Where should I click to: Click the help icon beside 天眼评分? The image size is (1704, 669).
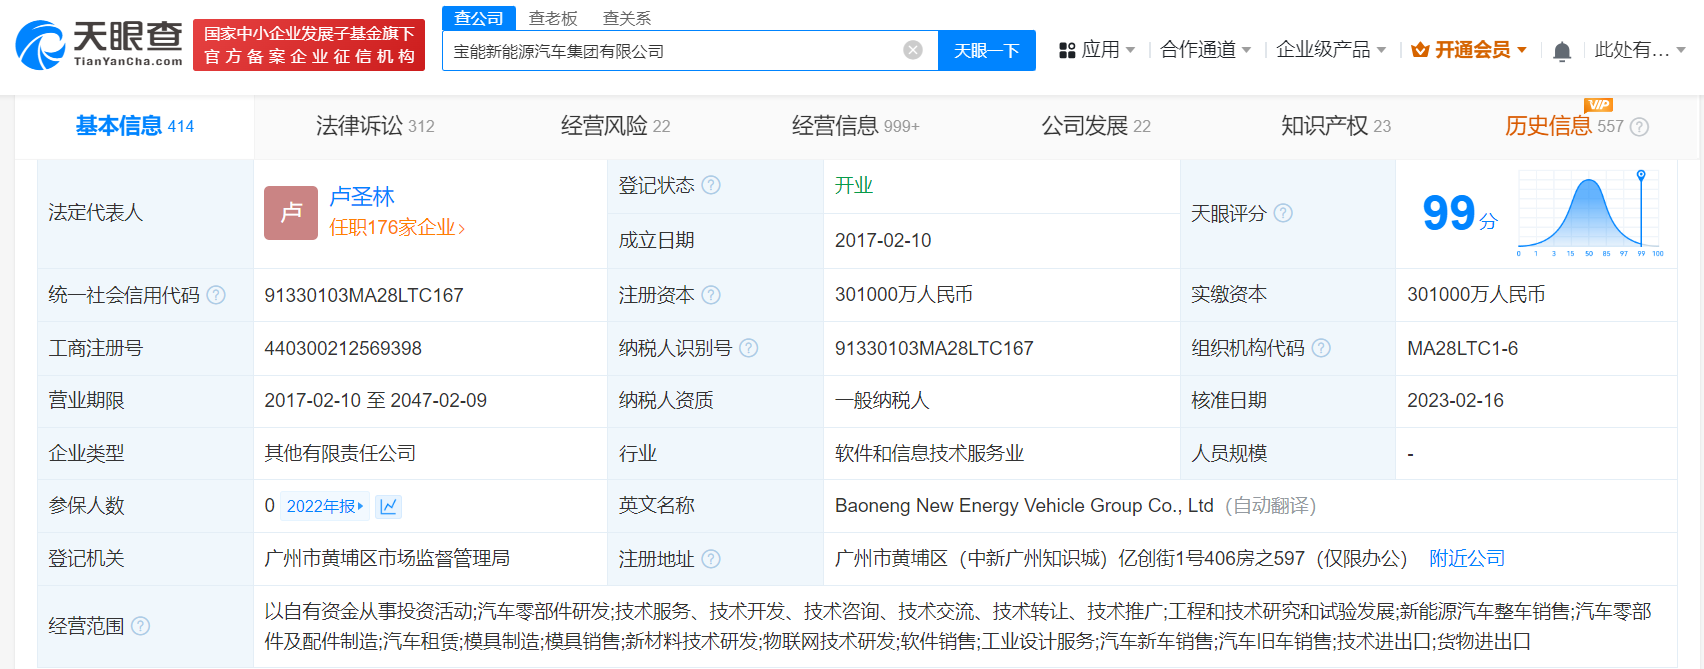coord(1283,213)
